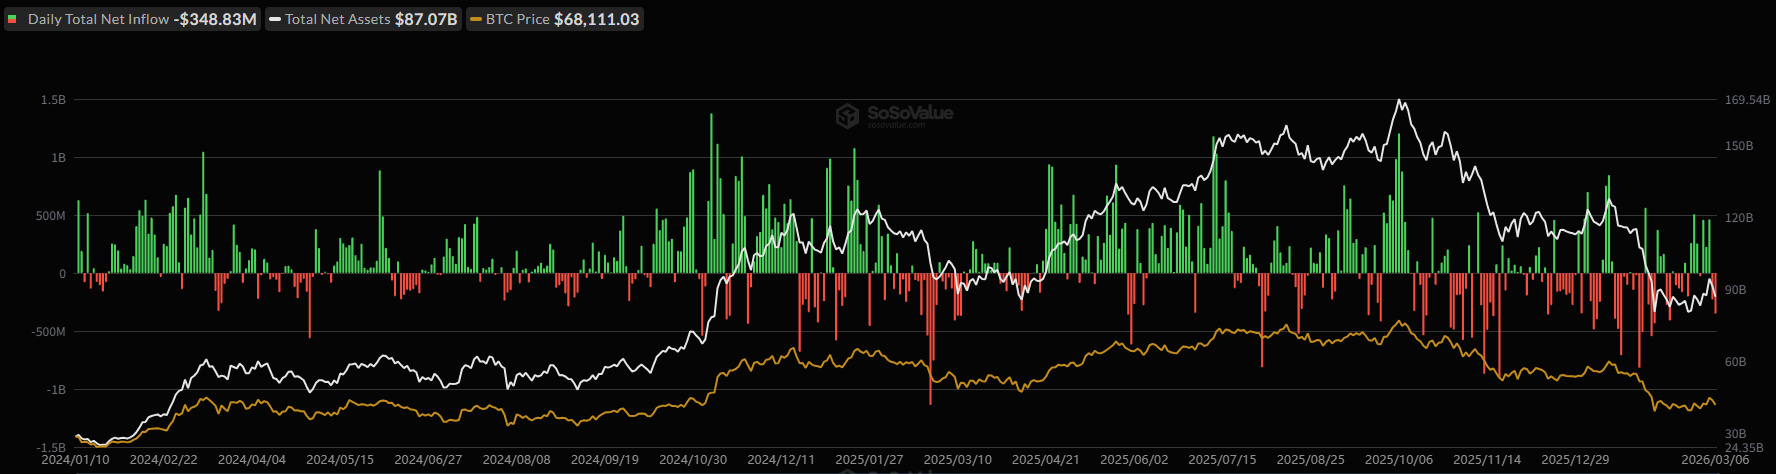Image resolution: width=1776 pixels, height=474 pixels.
Task: Click the 500M left axis label
Action: [x=51, y=216]
